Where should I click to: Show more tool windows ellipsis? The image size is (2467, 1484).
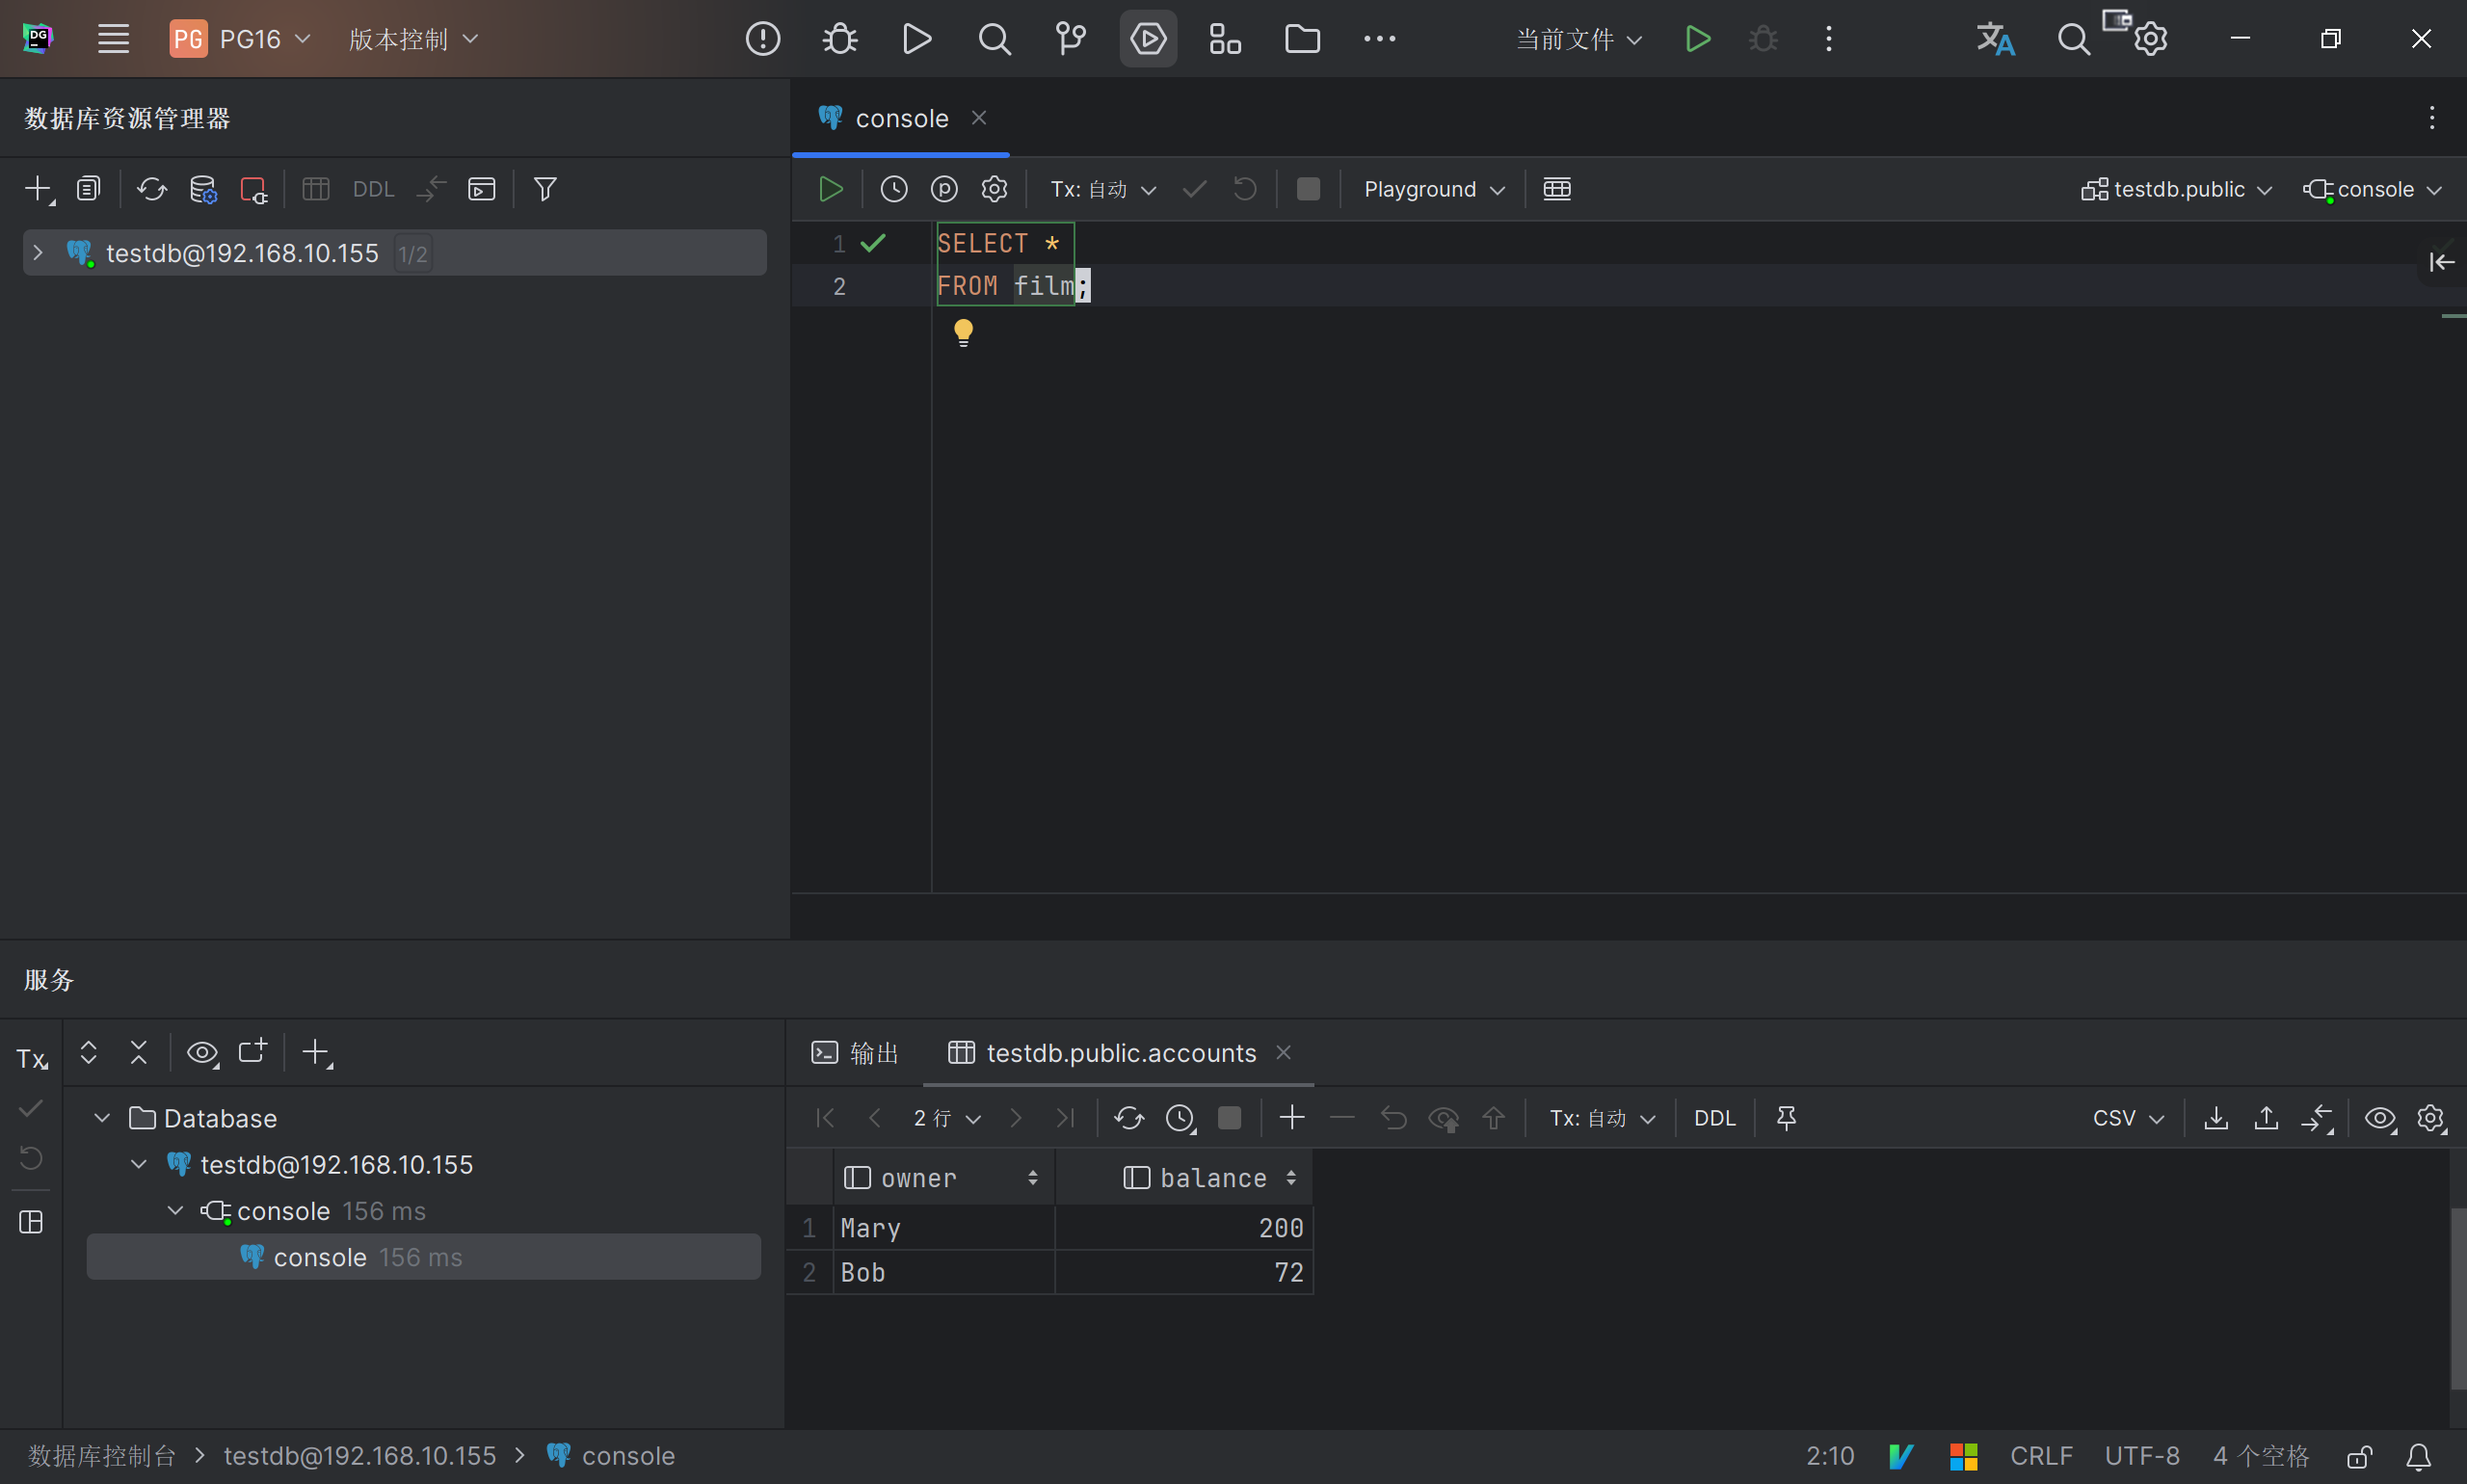tap(1379, 39)
